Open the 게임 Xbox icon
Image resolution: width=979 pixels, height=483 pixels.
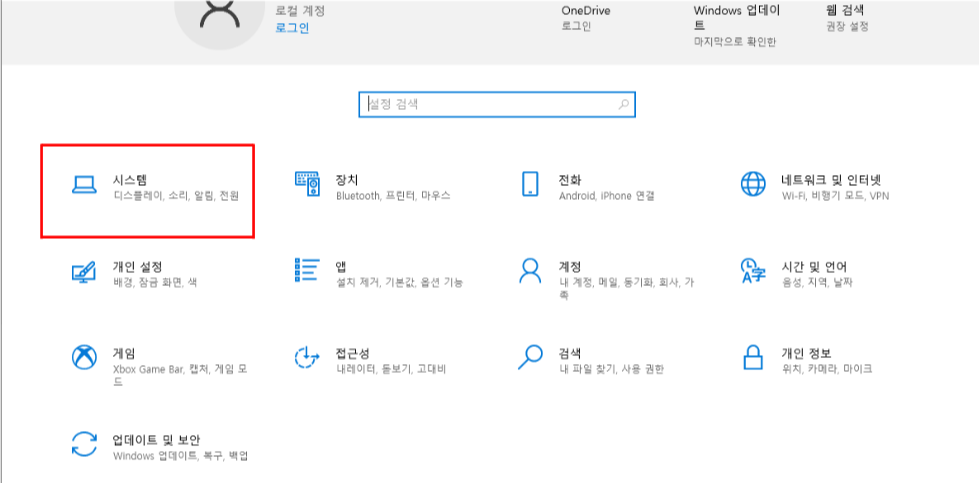(84, 358)
